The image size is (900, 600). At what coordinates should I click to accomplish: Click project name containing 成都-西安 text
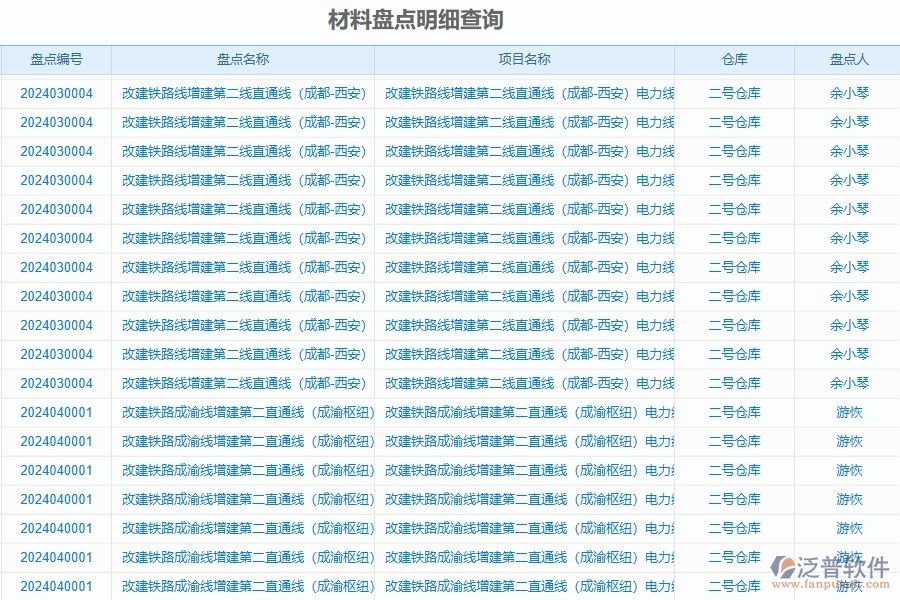524,95
